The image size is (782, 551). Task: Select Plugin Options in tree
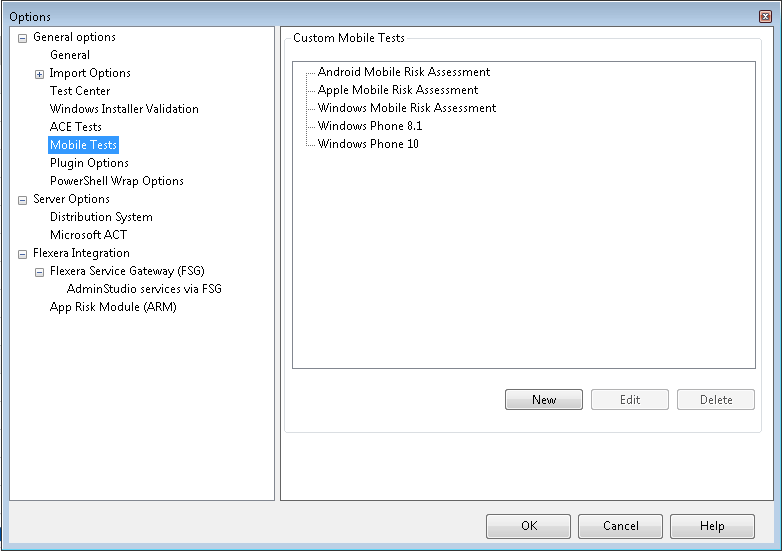(89, 163)
